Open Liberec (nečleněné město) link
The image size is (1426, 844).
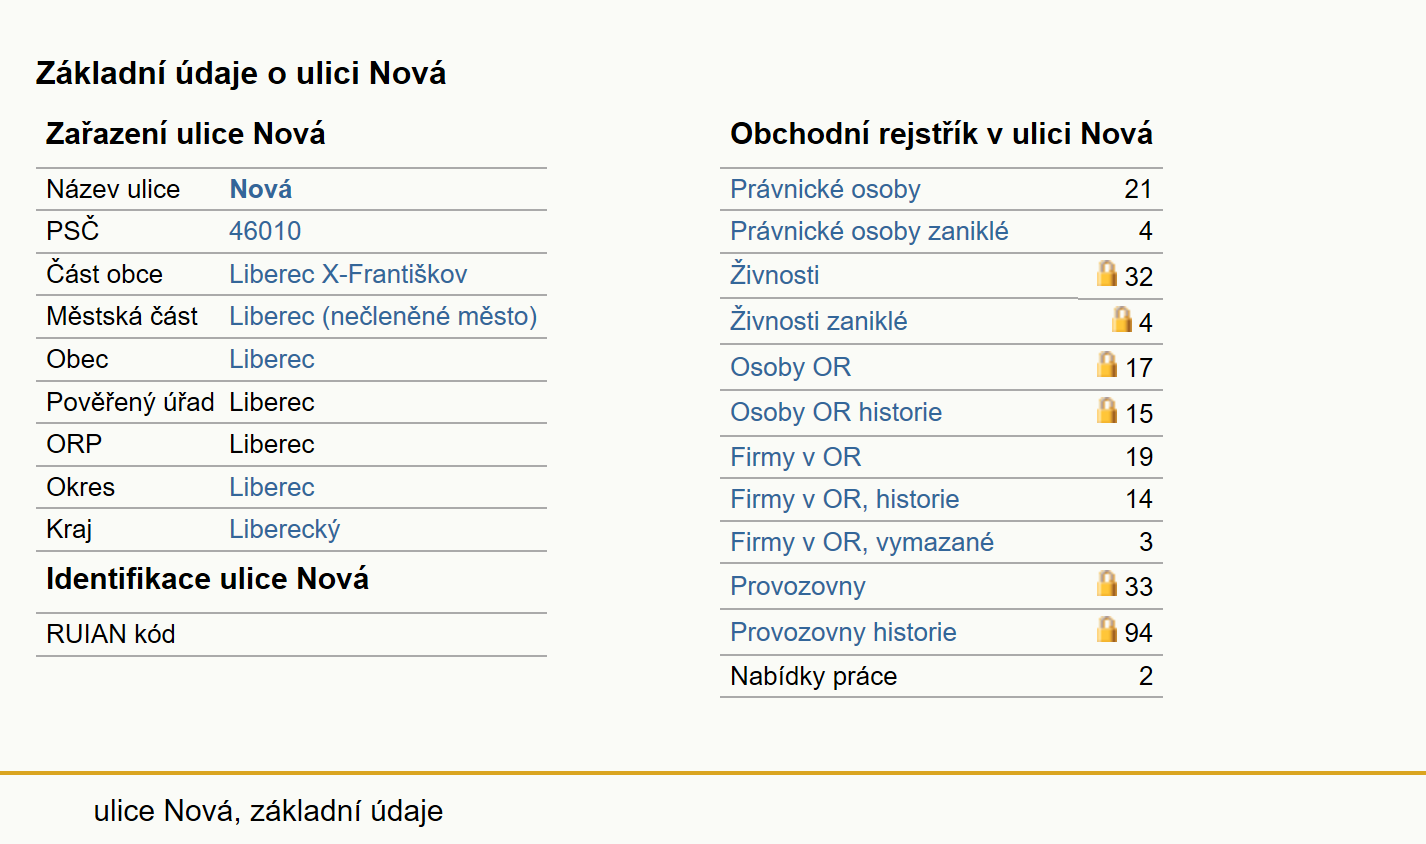click(383, 316)
